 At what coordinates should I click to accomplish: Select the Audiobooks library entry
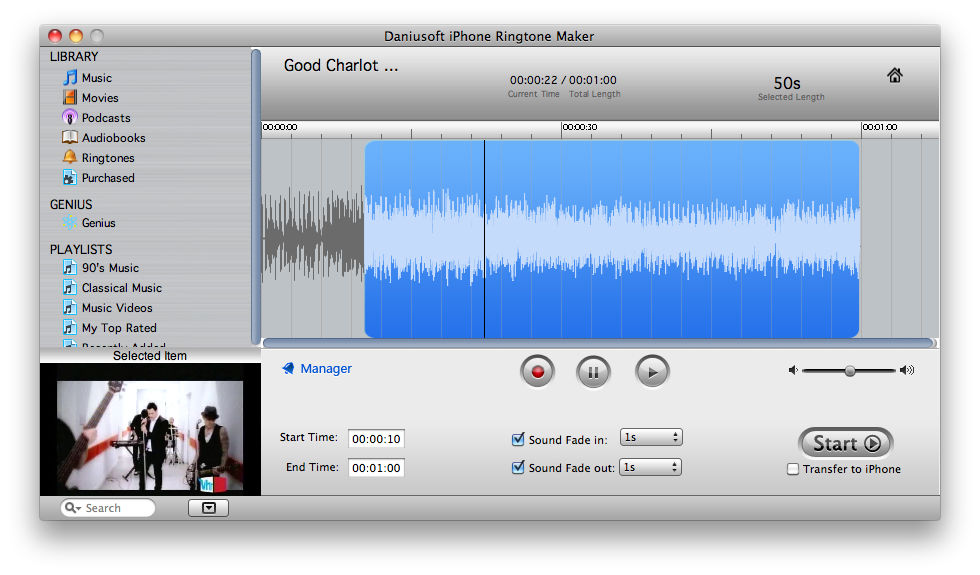tap(114, 138)
